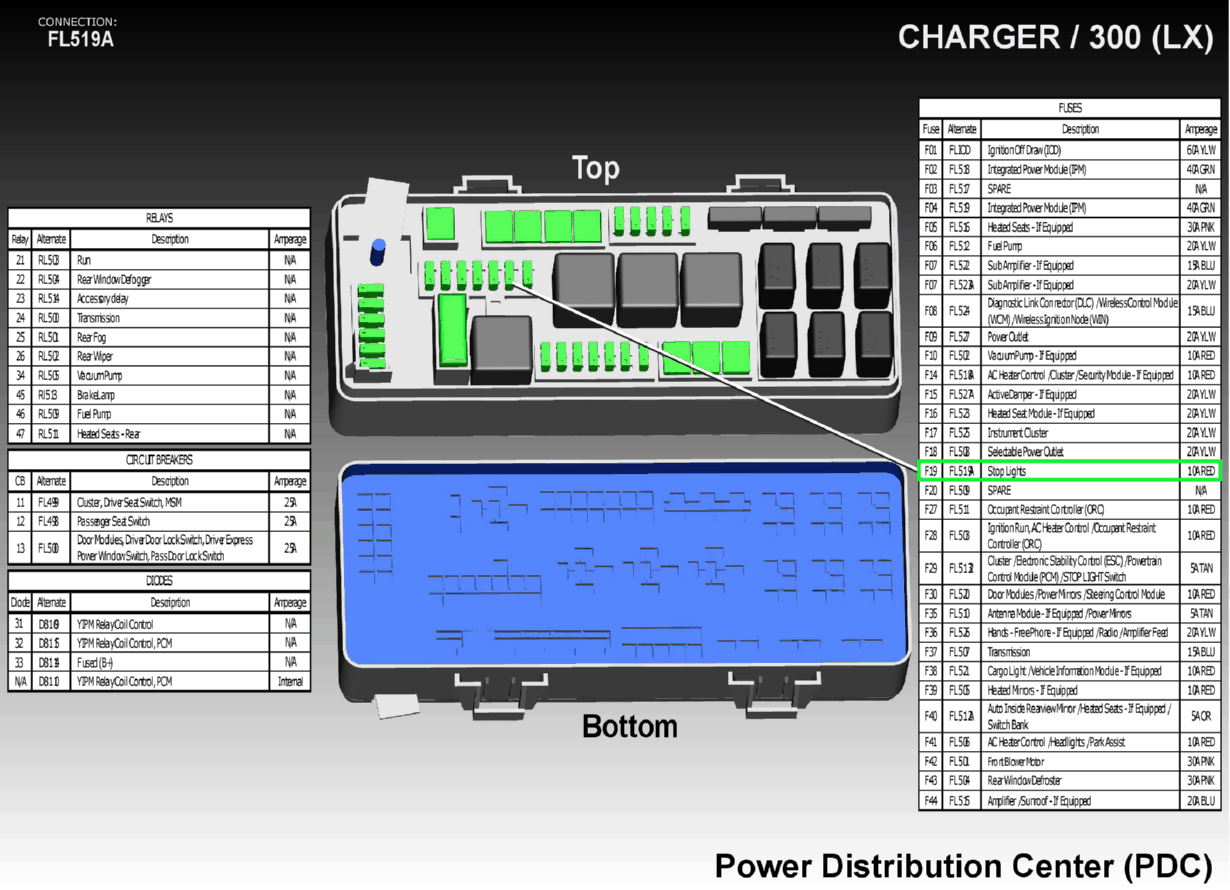Screen dimensions: 1230x890
Task: Click the 'Brake Lamp' relay 45
Action: coord(95,395)
